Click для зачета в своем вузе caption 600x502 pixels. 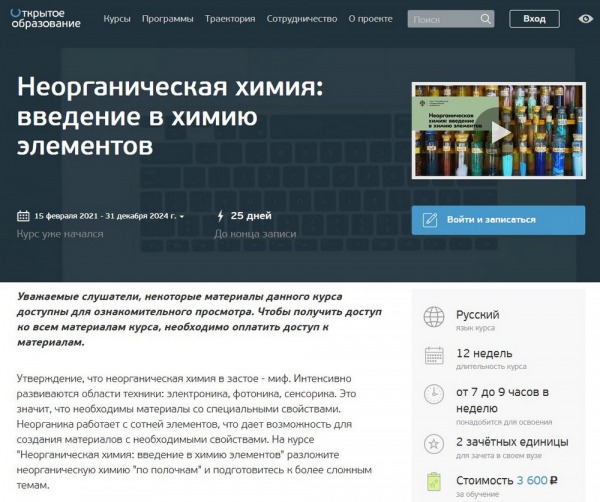[499, 456]
